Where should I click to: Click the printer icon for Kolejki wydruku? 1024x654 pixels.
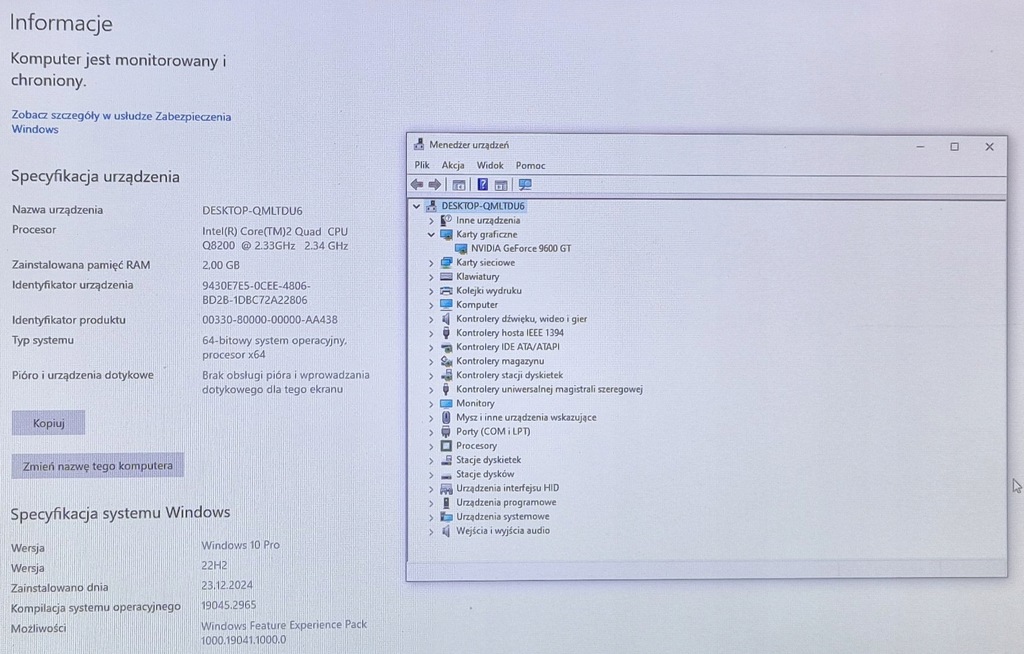(x=446, y=291)
